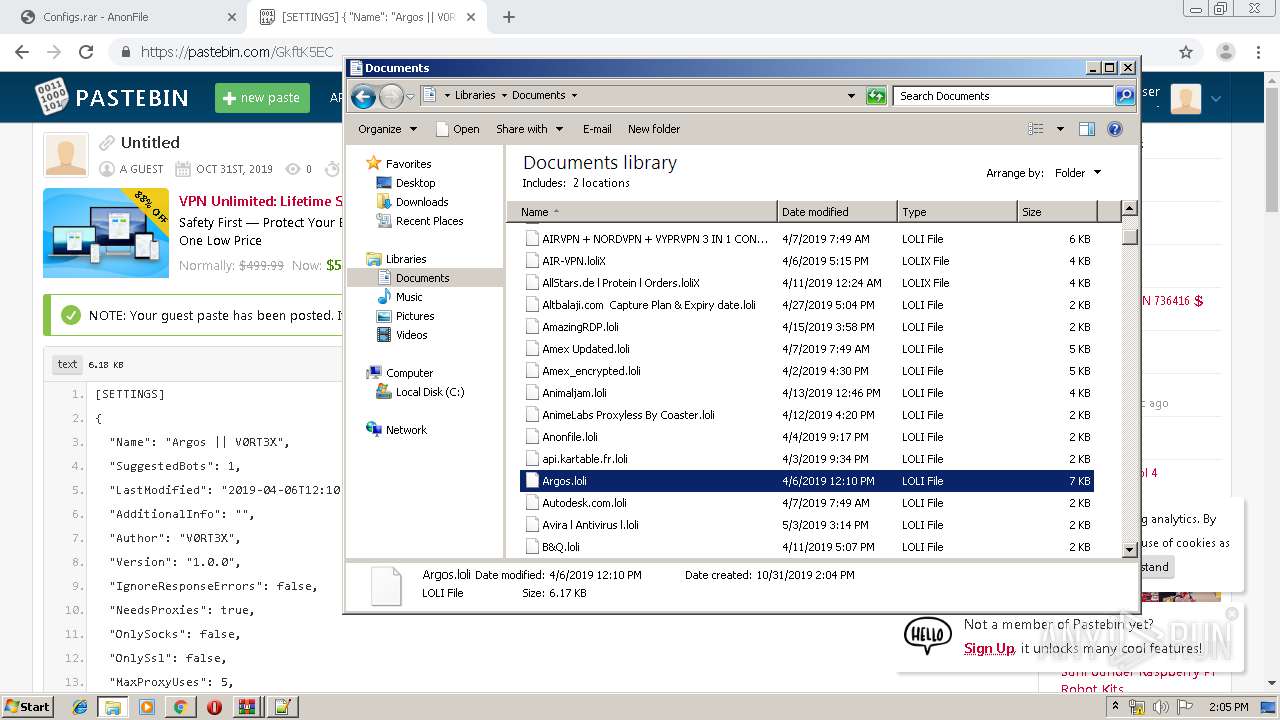Select the Anonfile.loli file
Screen dimensions: 1280x720
(x=570, y=437)
